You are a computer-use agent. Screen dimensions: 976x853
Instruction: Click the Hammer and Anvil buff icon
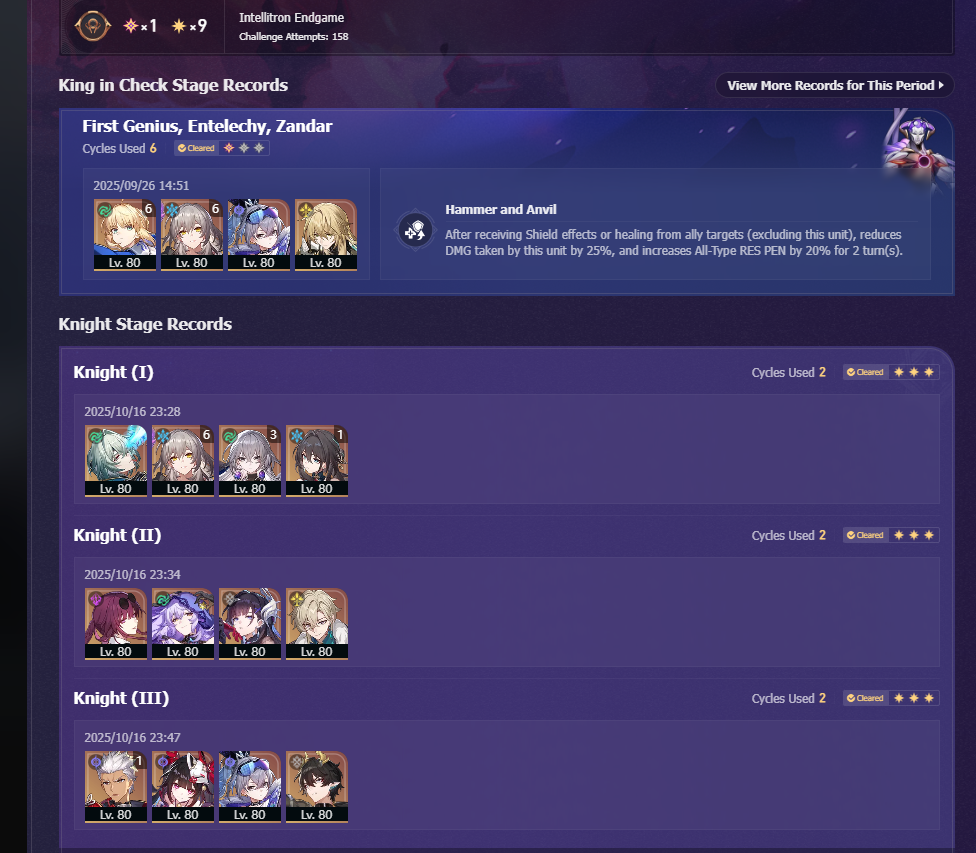coord(415,230)
